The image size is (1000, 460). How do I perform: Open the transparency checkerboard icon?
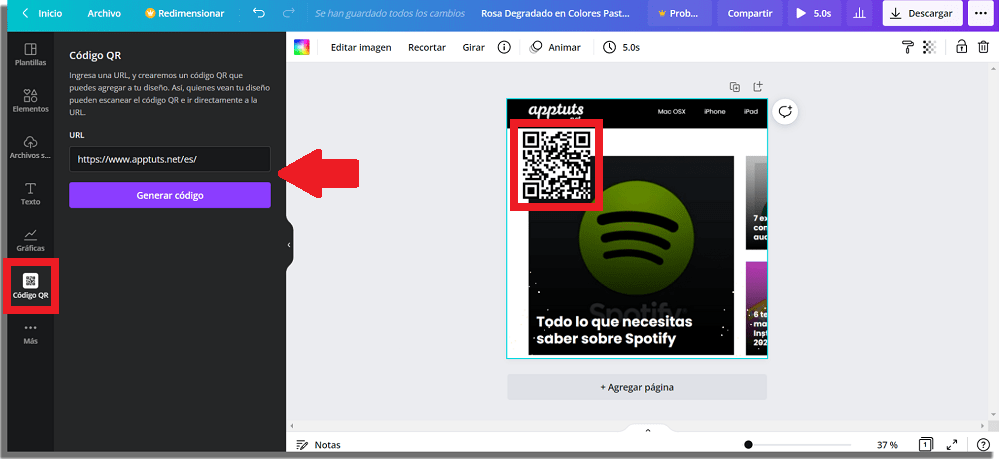(x=930, y=47)
